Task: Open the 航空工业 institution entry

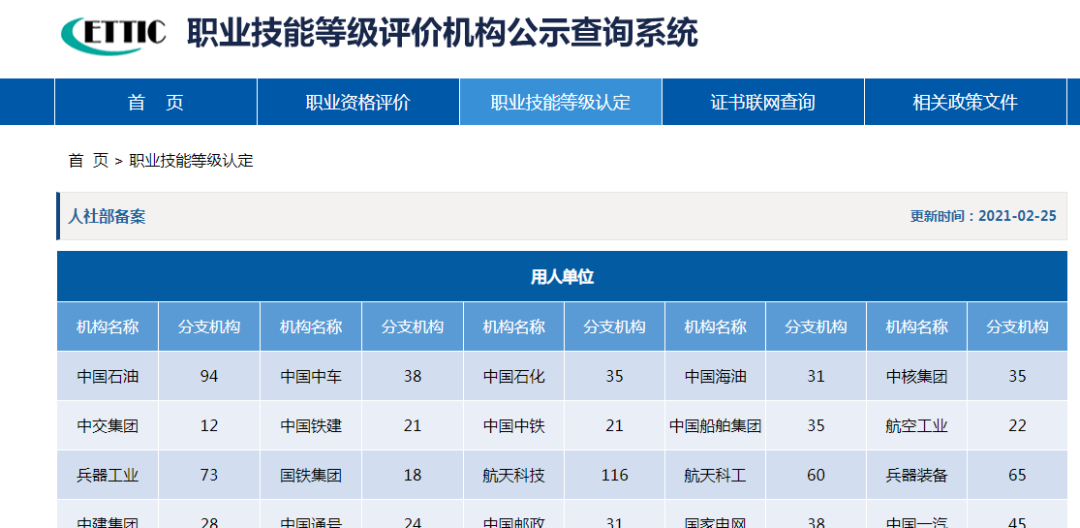Action: click(917, 426)
